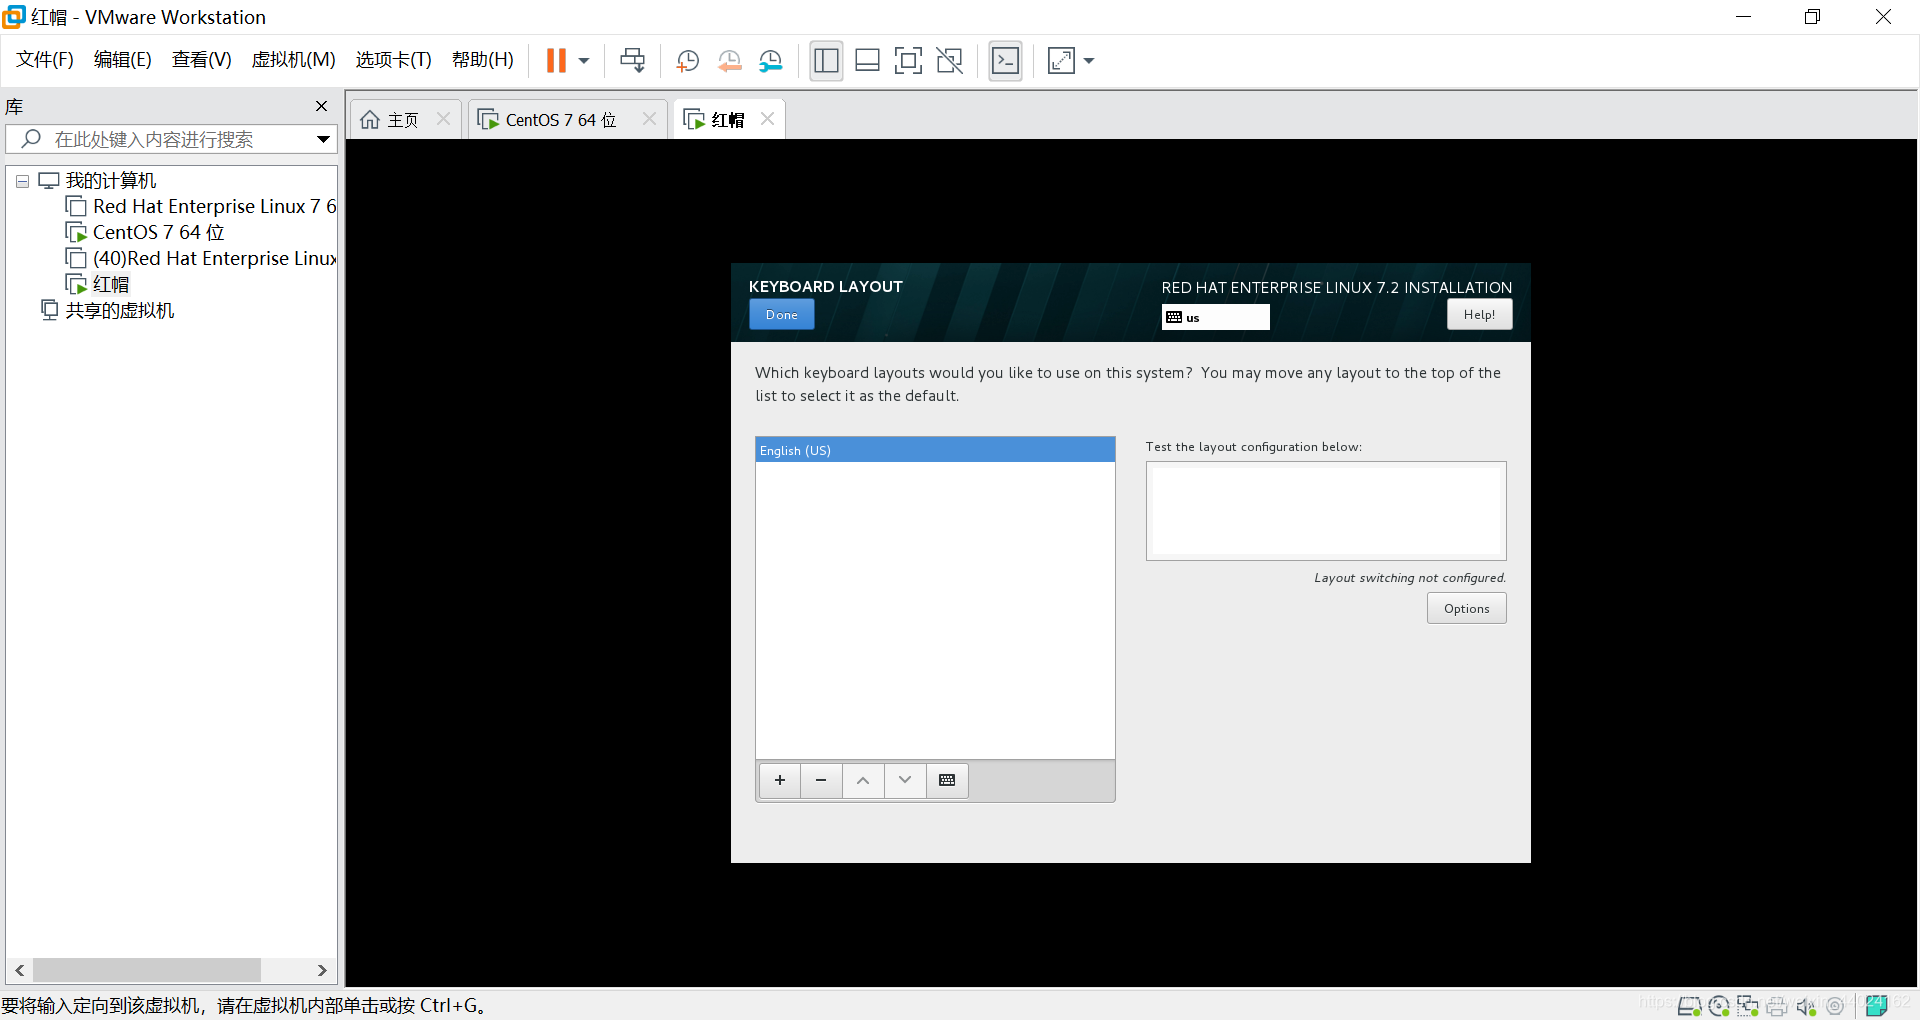Screen dimensions: 1920x1020
Task: Revert VM to previous snapshot icon
Action: [x=730, y=61]
